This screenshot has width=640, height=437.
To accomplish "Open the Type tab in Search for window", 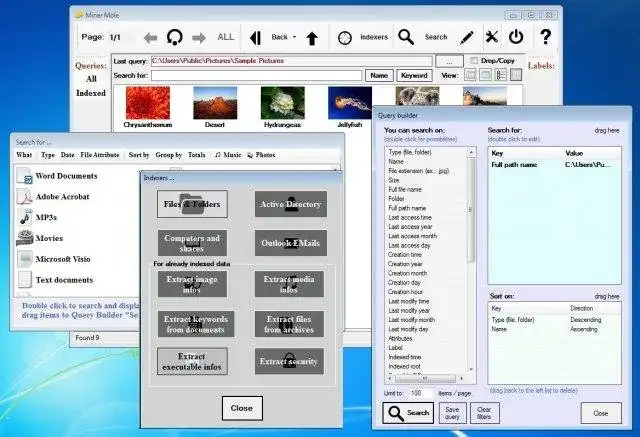I will pos(48,155).
